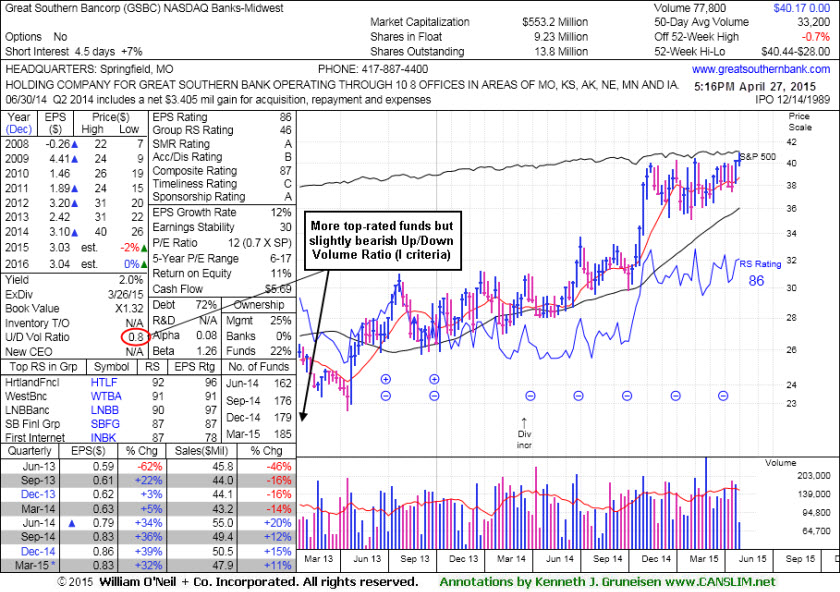Viewport: 840px width, 592px height.
Task: Click the Div incr arrow marker on chart
Action: [x=524, y=422]
